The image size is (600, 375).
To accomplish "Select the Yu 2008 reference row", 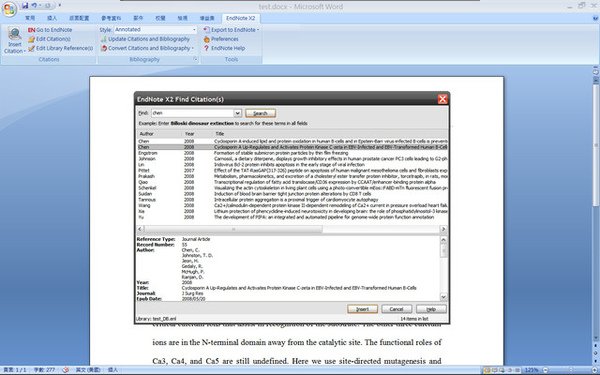I will click(293, 217).
